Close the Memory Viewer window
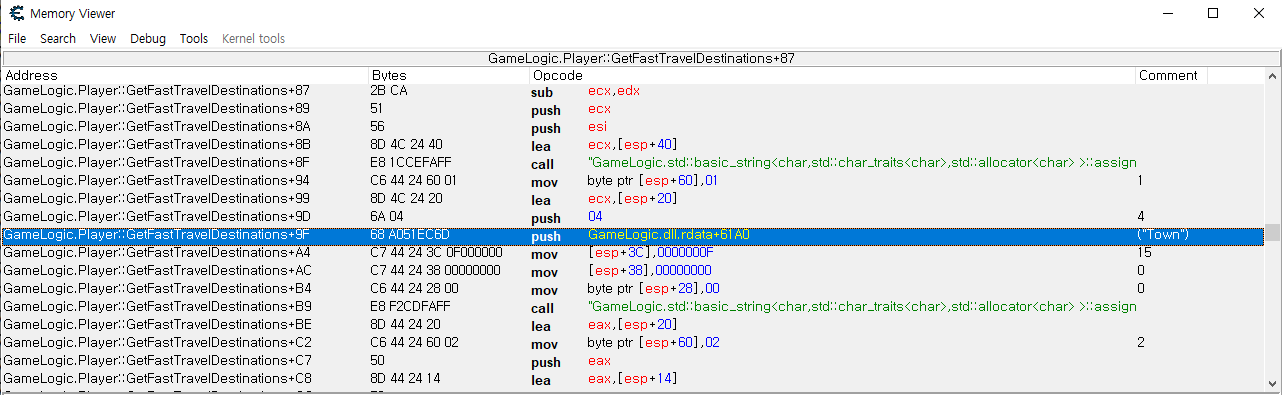 point(1259,13)
